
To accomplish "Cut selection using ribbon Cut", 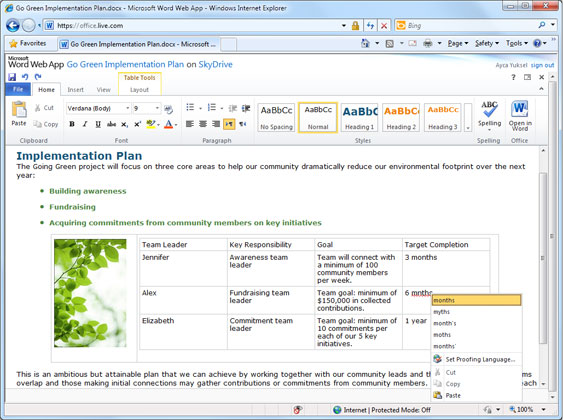I will click(44, 108).
